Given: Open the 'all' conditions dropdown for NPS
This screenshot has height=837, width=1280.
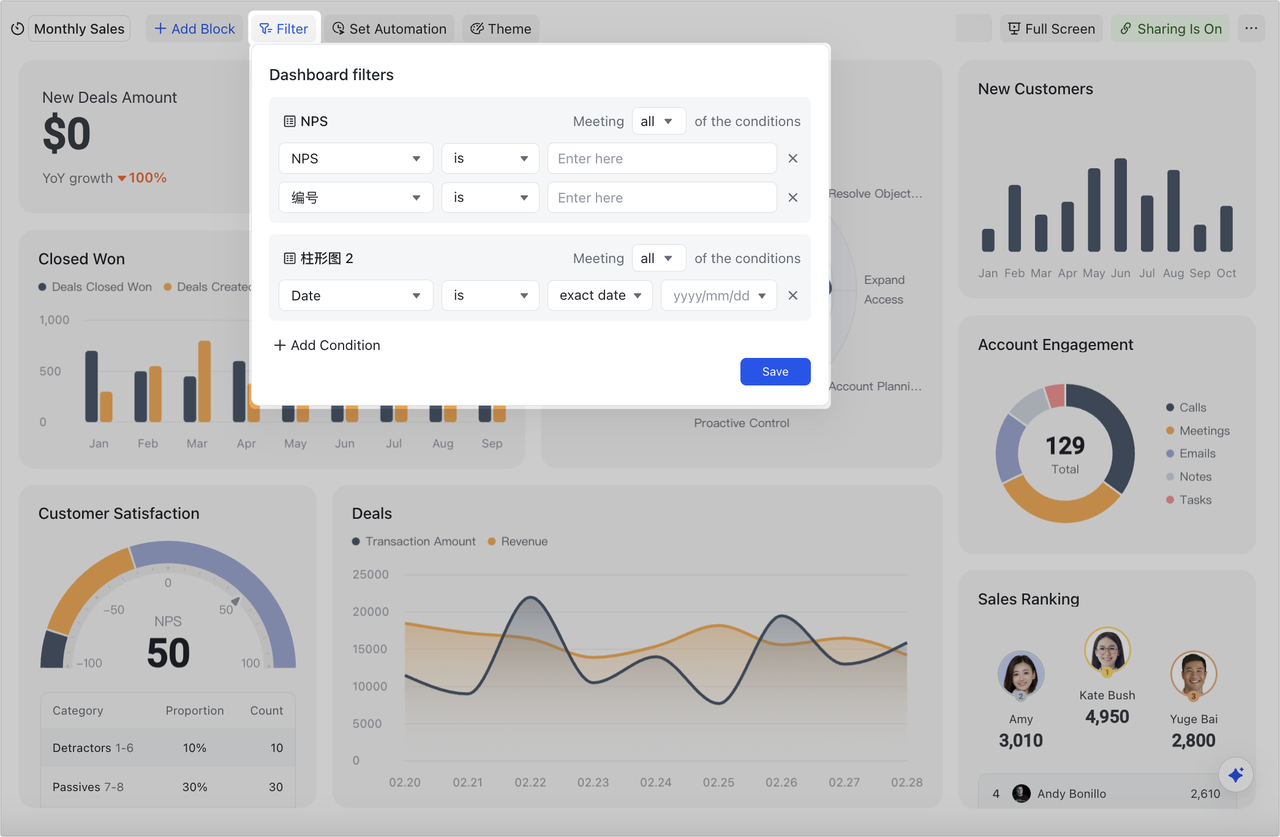Looking at the screenshot, I should pos(658,120).
